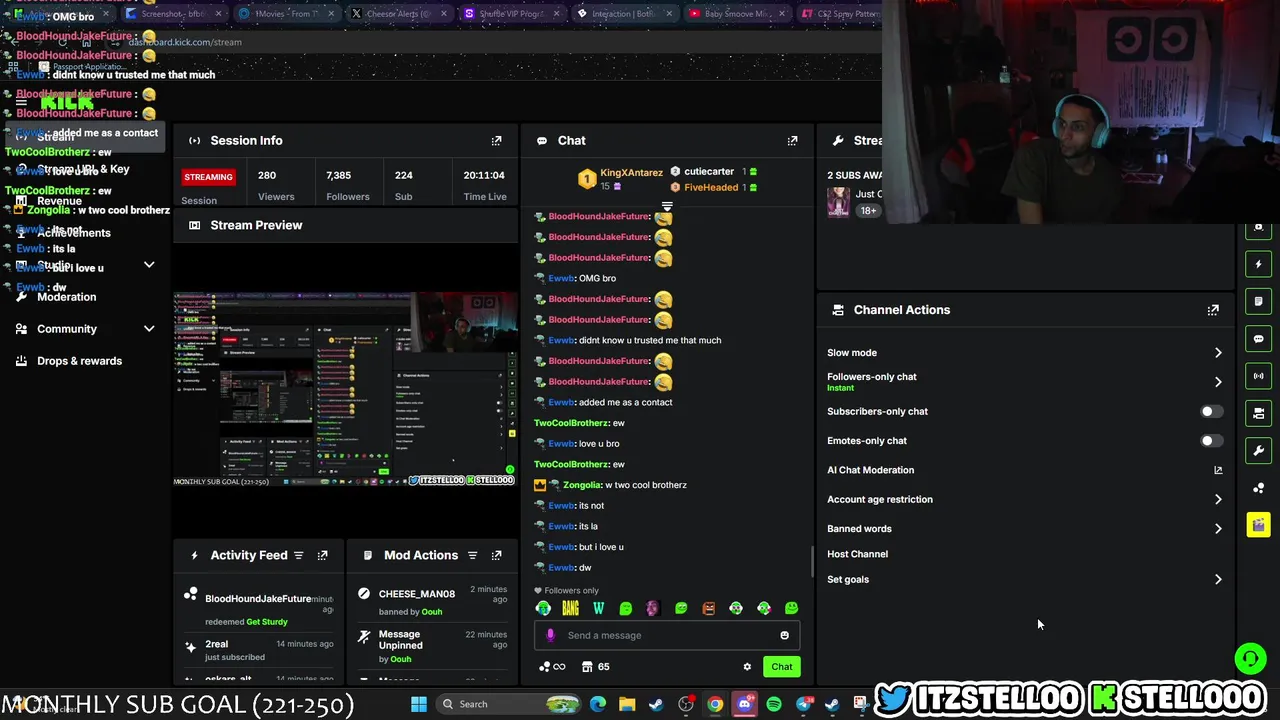This screenshot has height=720, width=1280.
Task: Click Zongolia's username in chat
Action: [x=582, y=485]
